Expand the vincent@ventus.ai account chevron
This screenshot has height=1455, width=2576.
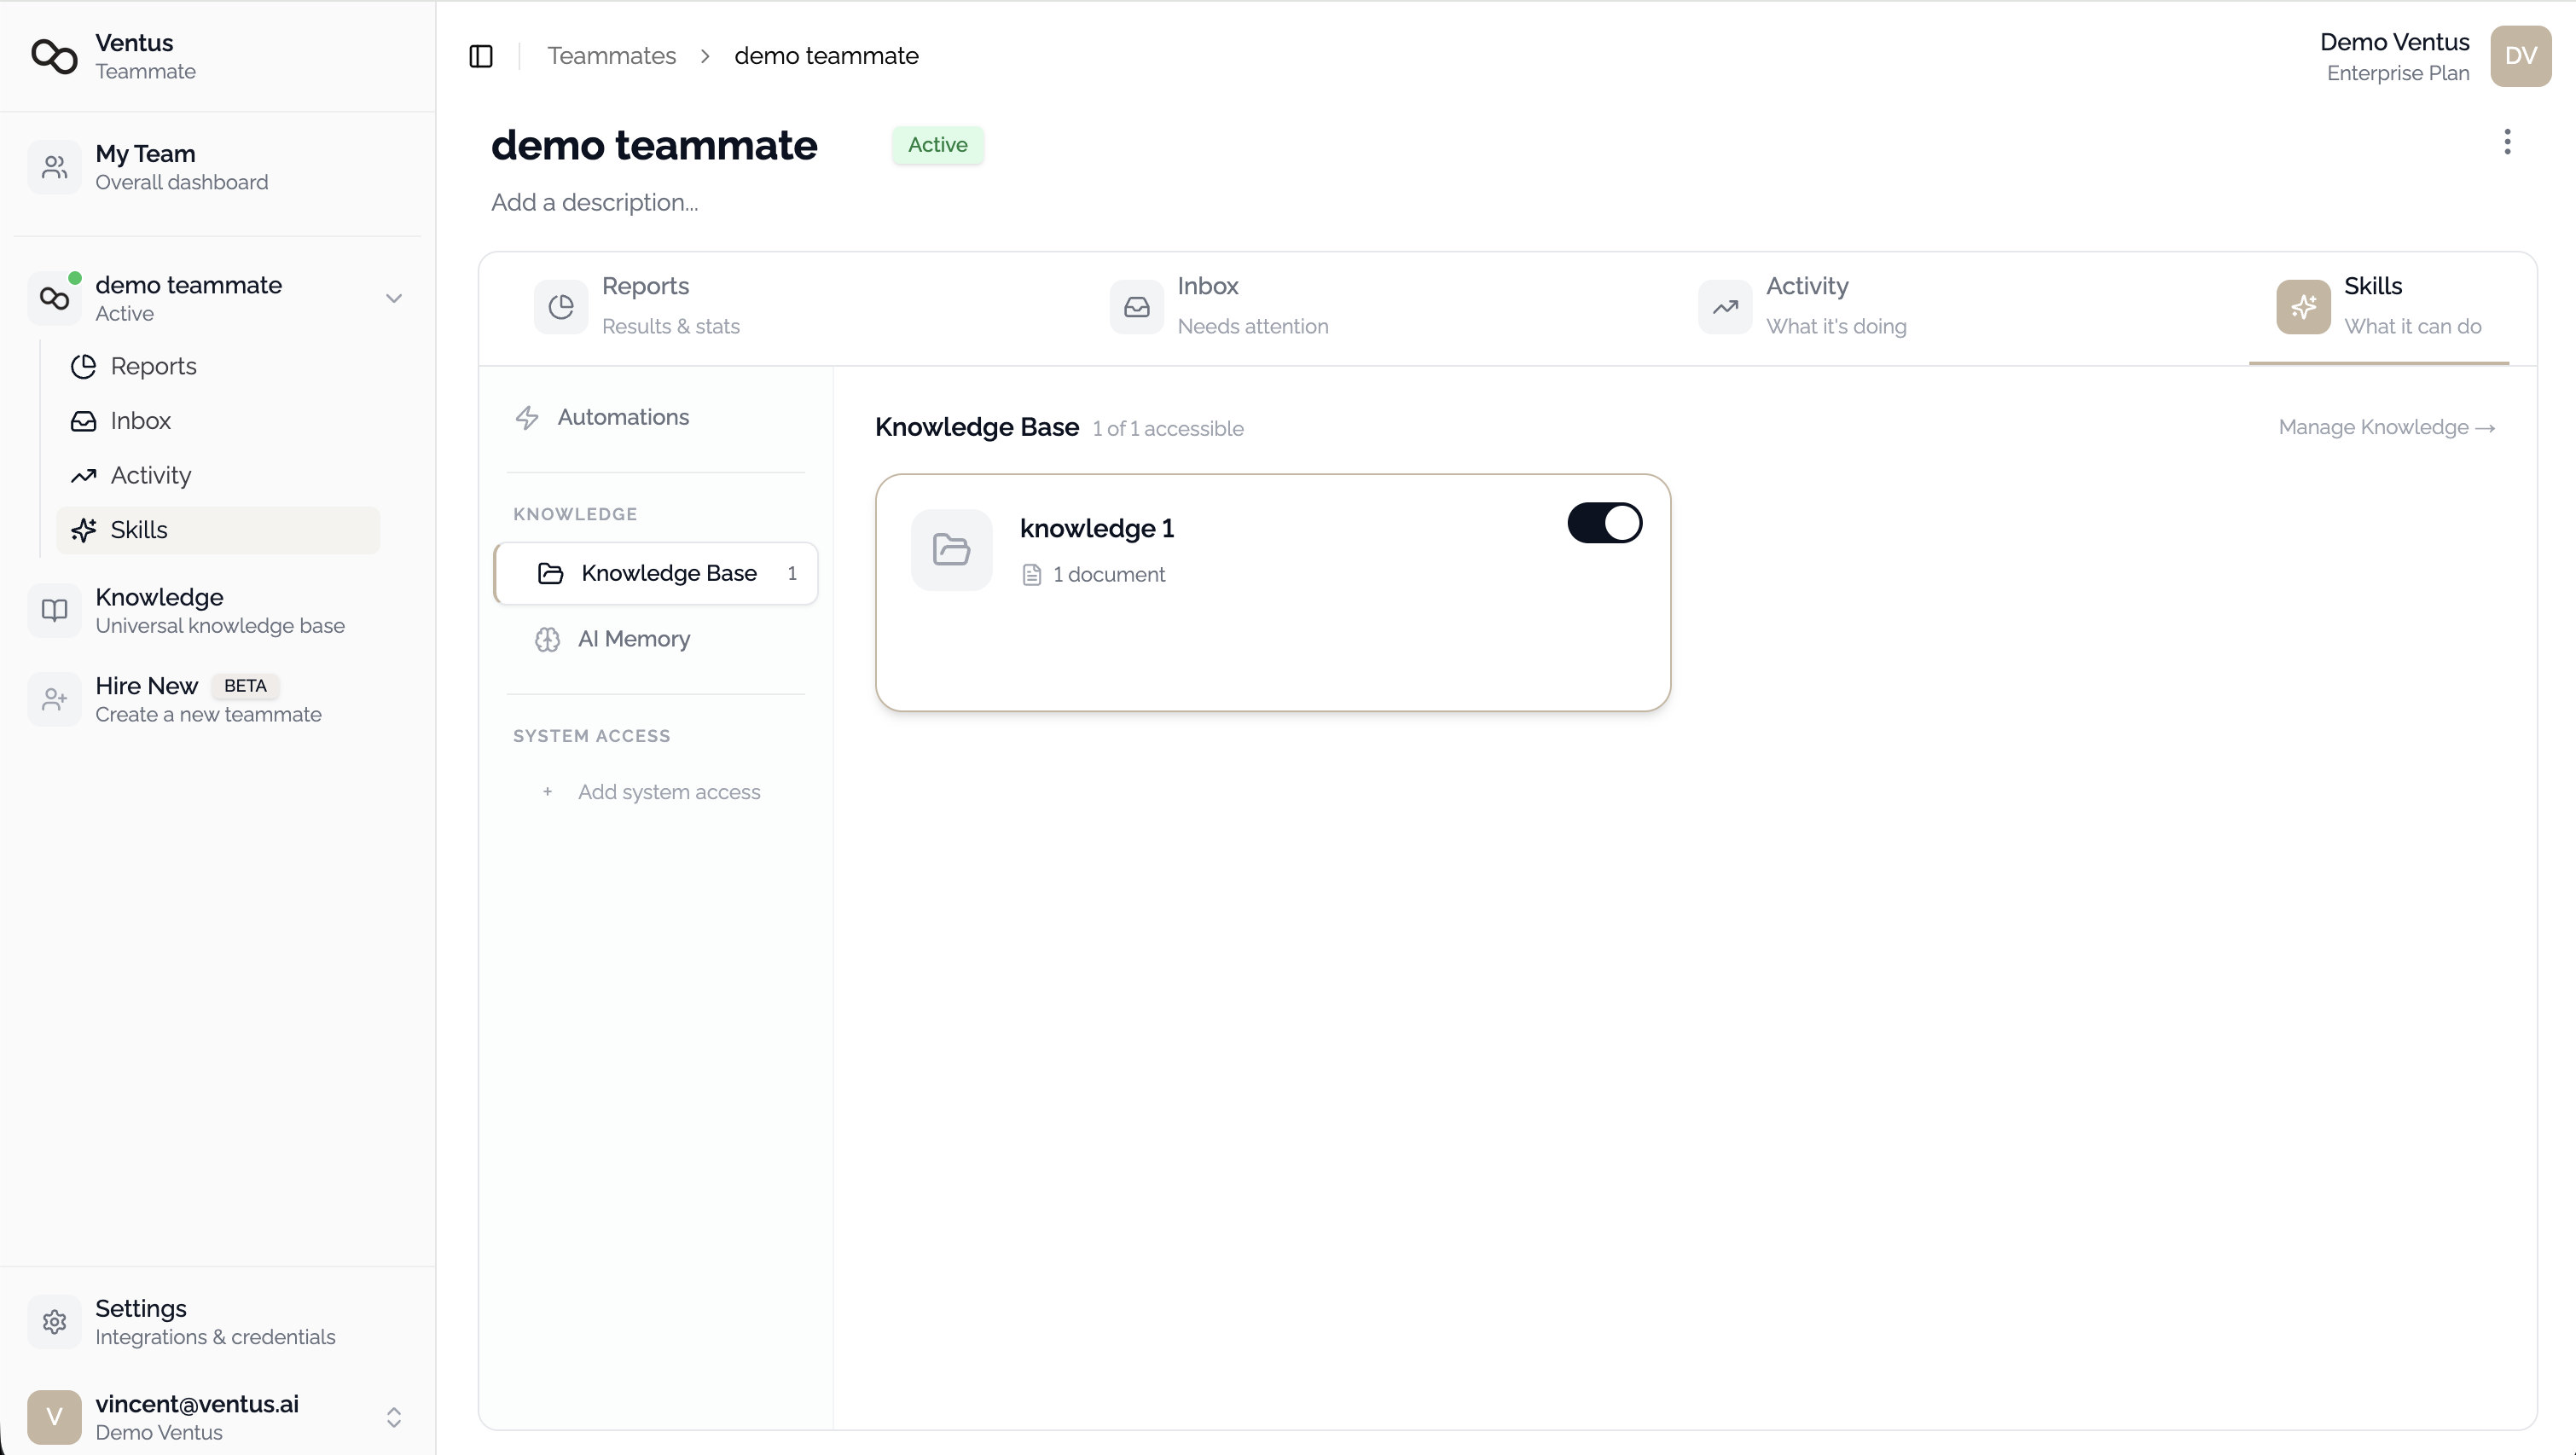click(395, 1417)
